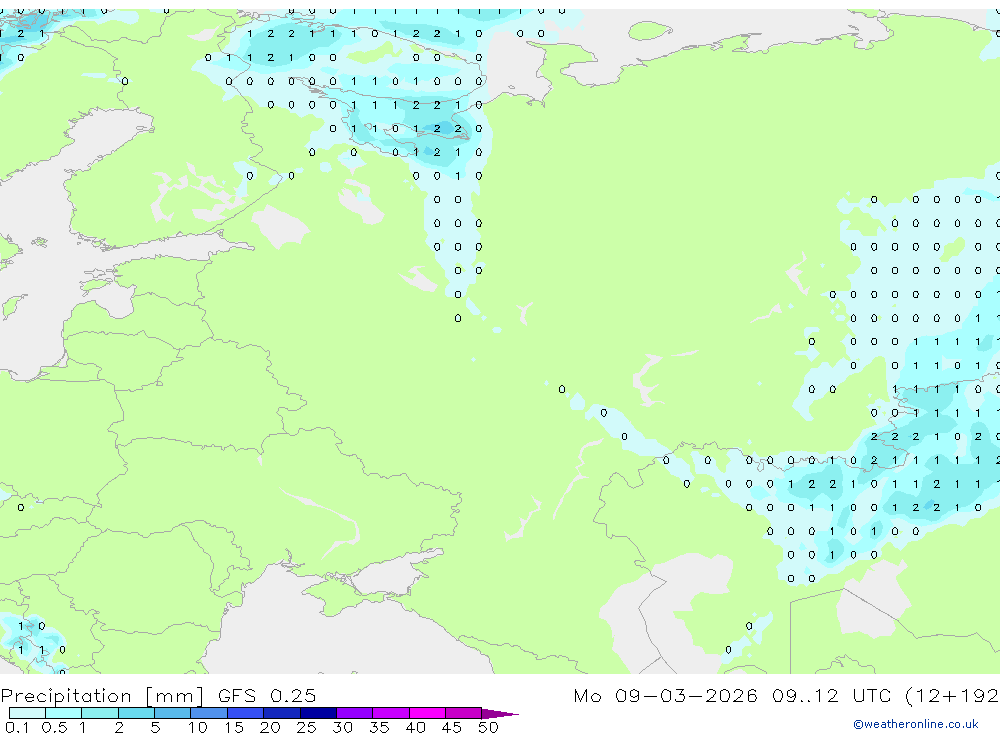Click the '40' legend scale label

pyautogui.click(x=415, y=727)
